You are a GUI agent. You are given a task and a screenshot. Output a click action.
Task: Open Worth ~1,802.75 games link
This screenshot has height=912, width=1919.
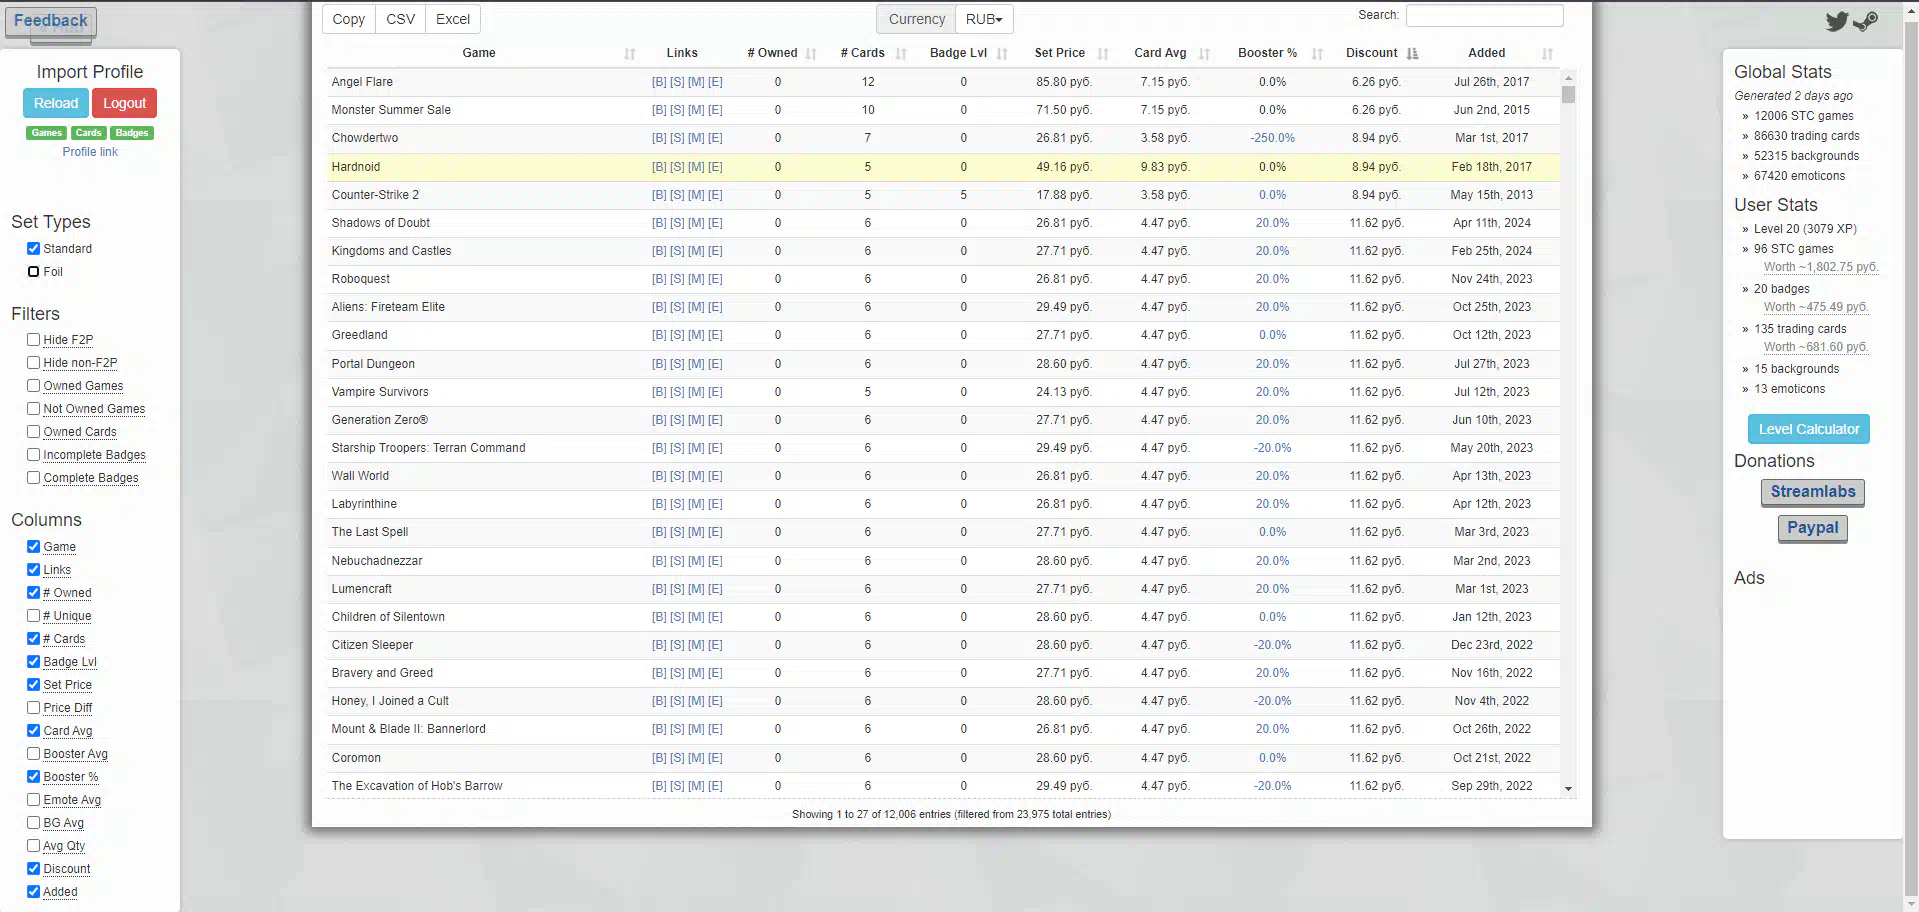click(1821, 267)
